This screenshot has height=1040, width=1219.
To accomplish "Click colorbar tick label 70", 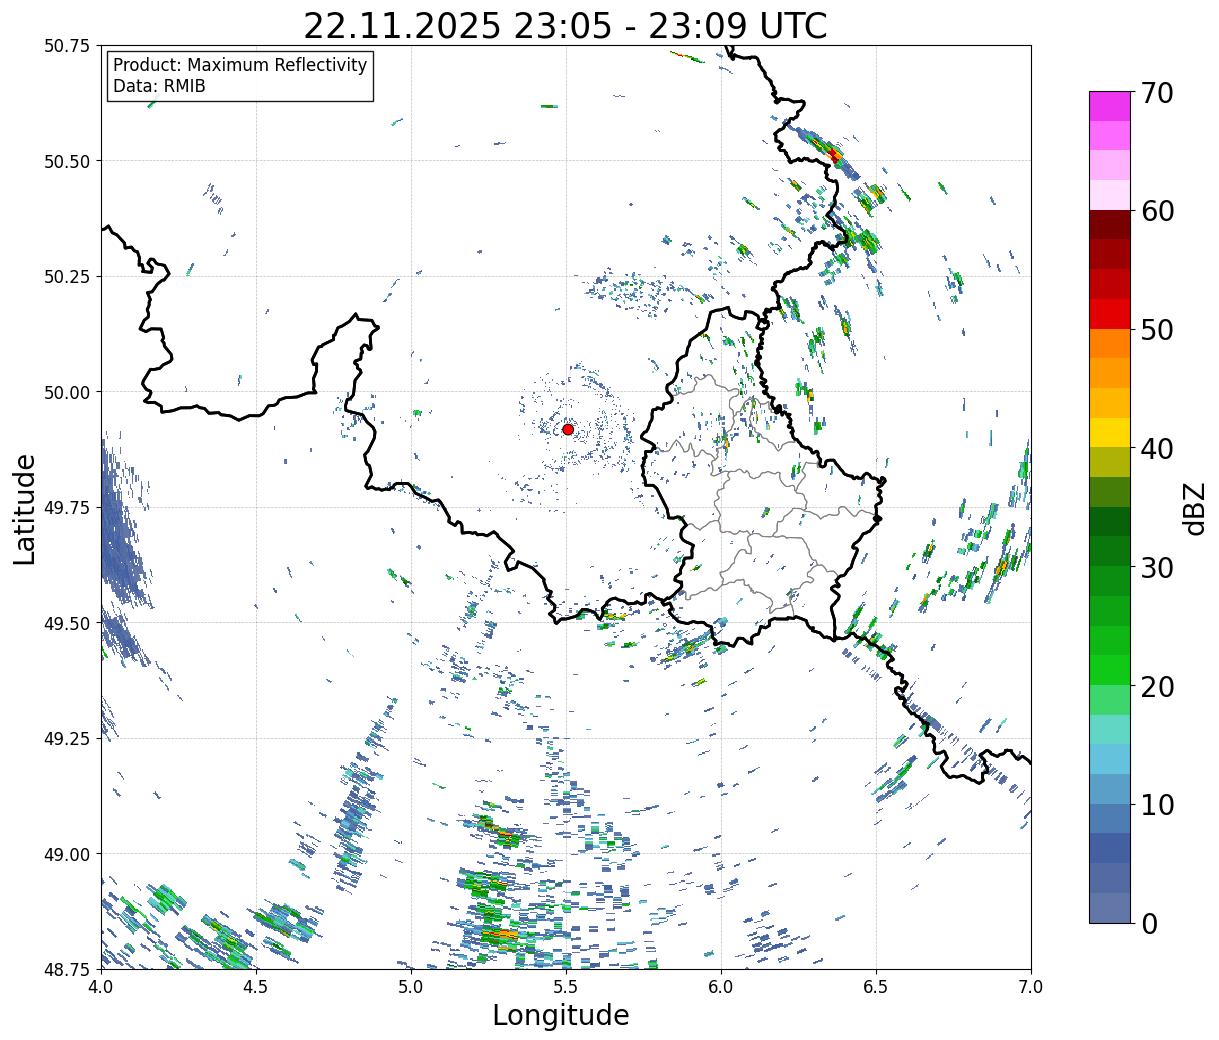I will (1157, 93).
